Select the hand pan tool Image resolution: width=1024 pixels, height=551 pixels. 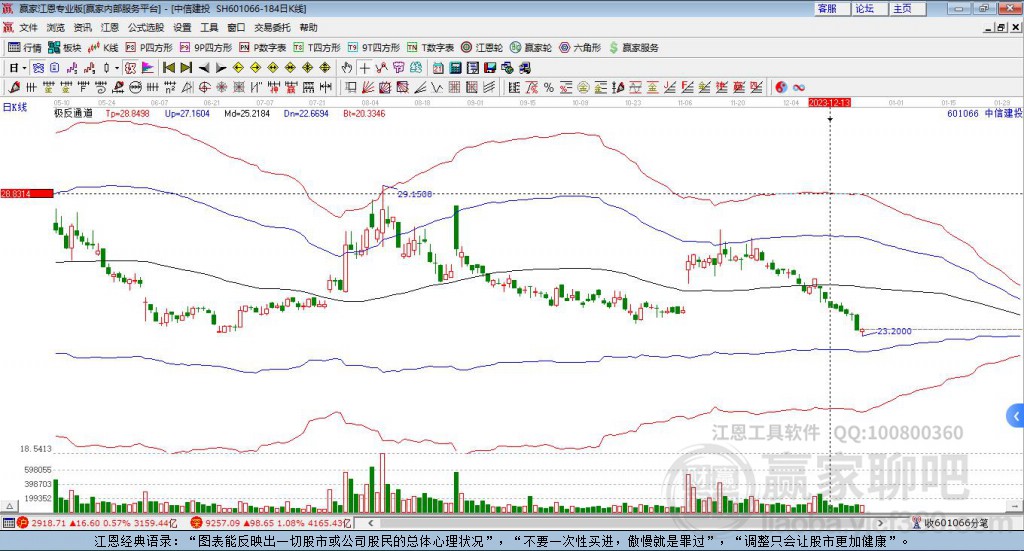347,68
